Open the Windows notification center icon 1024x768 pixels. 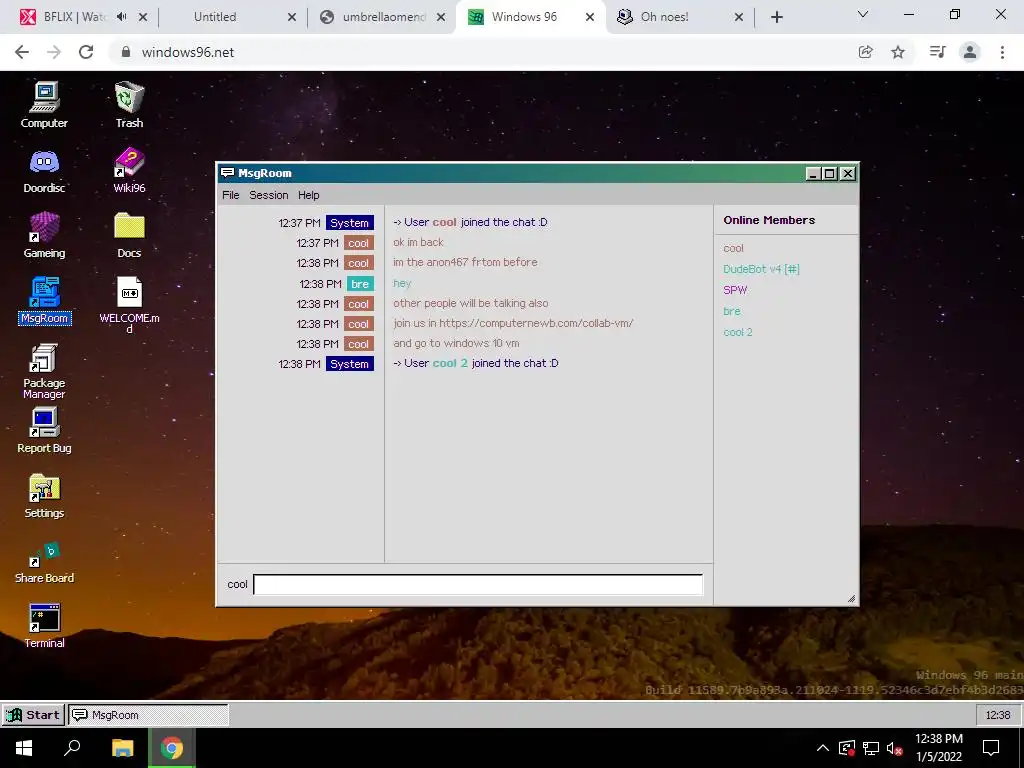click(991, 748)
